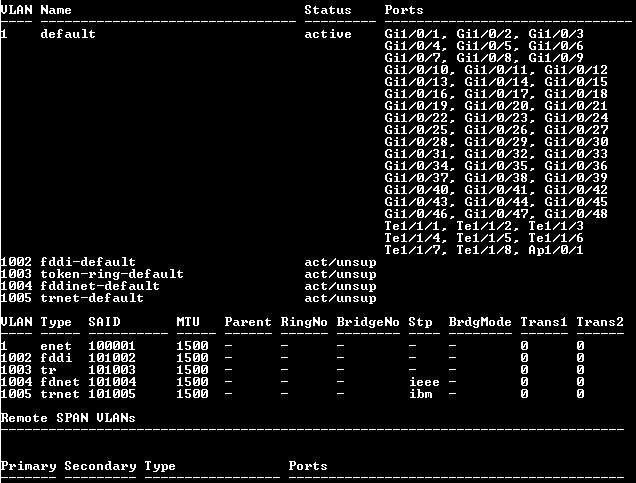Click port Gi1/0/2 entry
The width and height of the screenshot is (636, 483).
point(484,34)
